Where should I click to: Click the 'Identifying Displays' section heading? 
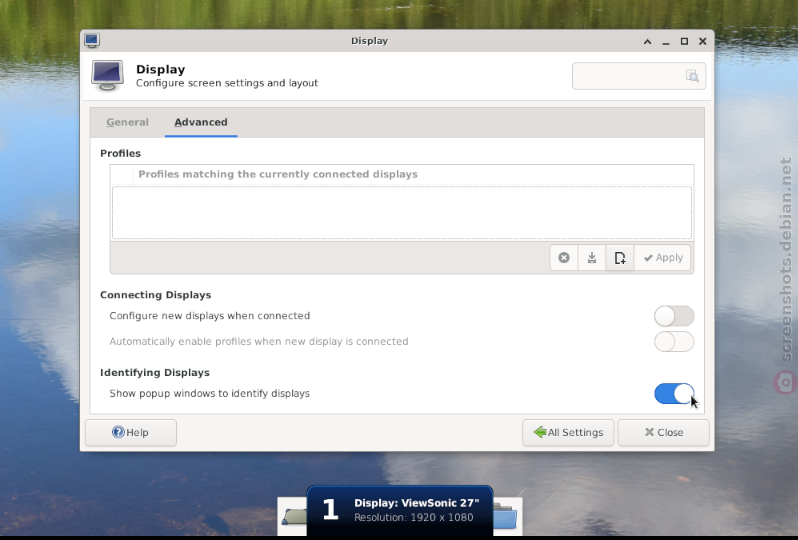coord(155,373)
